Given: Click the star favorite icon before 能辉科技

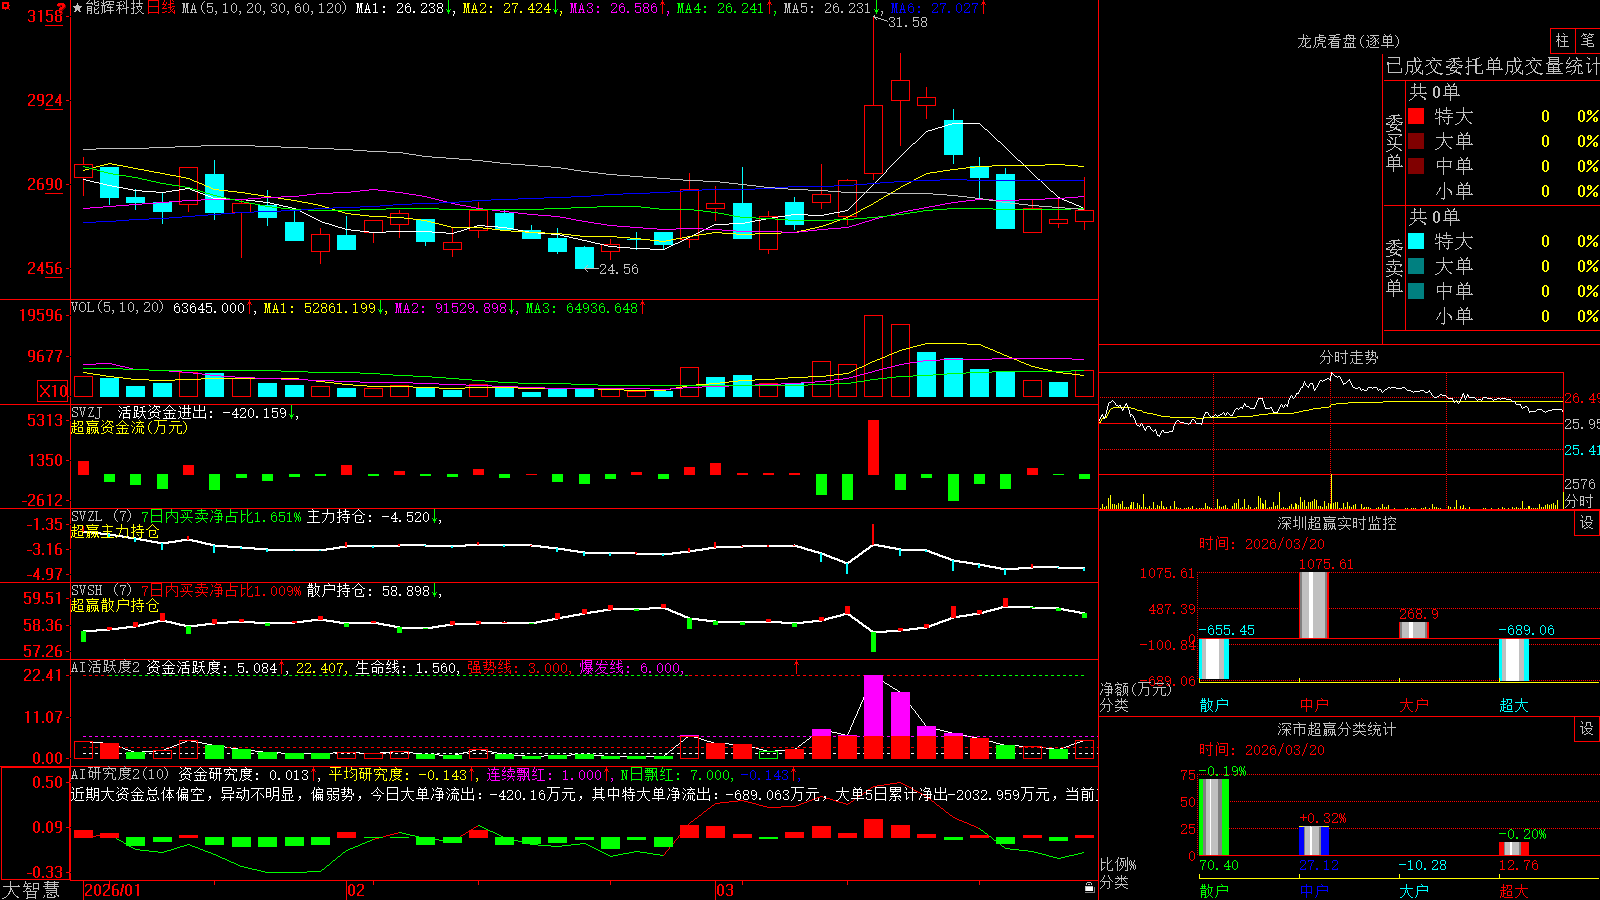Looking at the screenshot, I should (77, 8).
